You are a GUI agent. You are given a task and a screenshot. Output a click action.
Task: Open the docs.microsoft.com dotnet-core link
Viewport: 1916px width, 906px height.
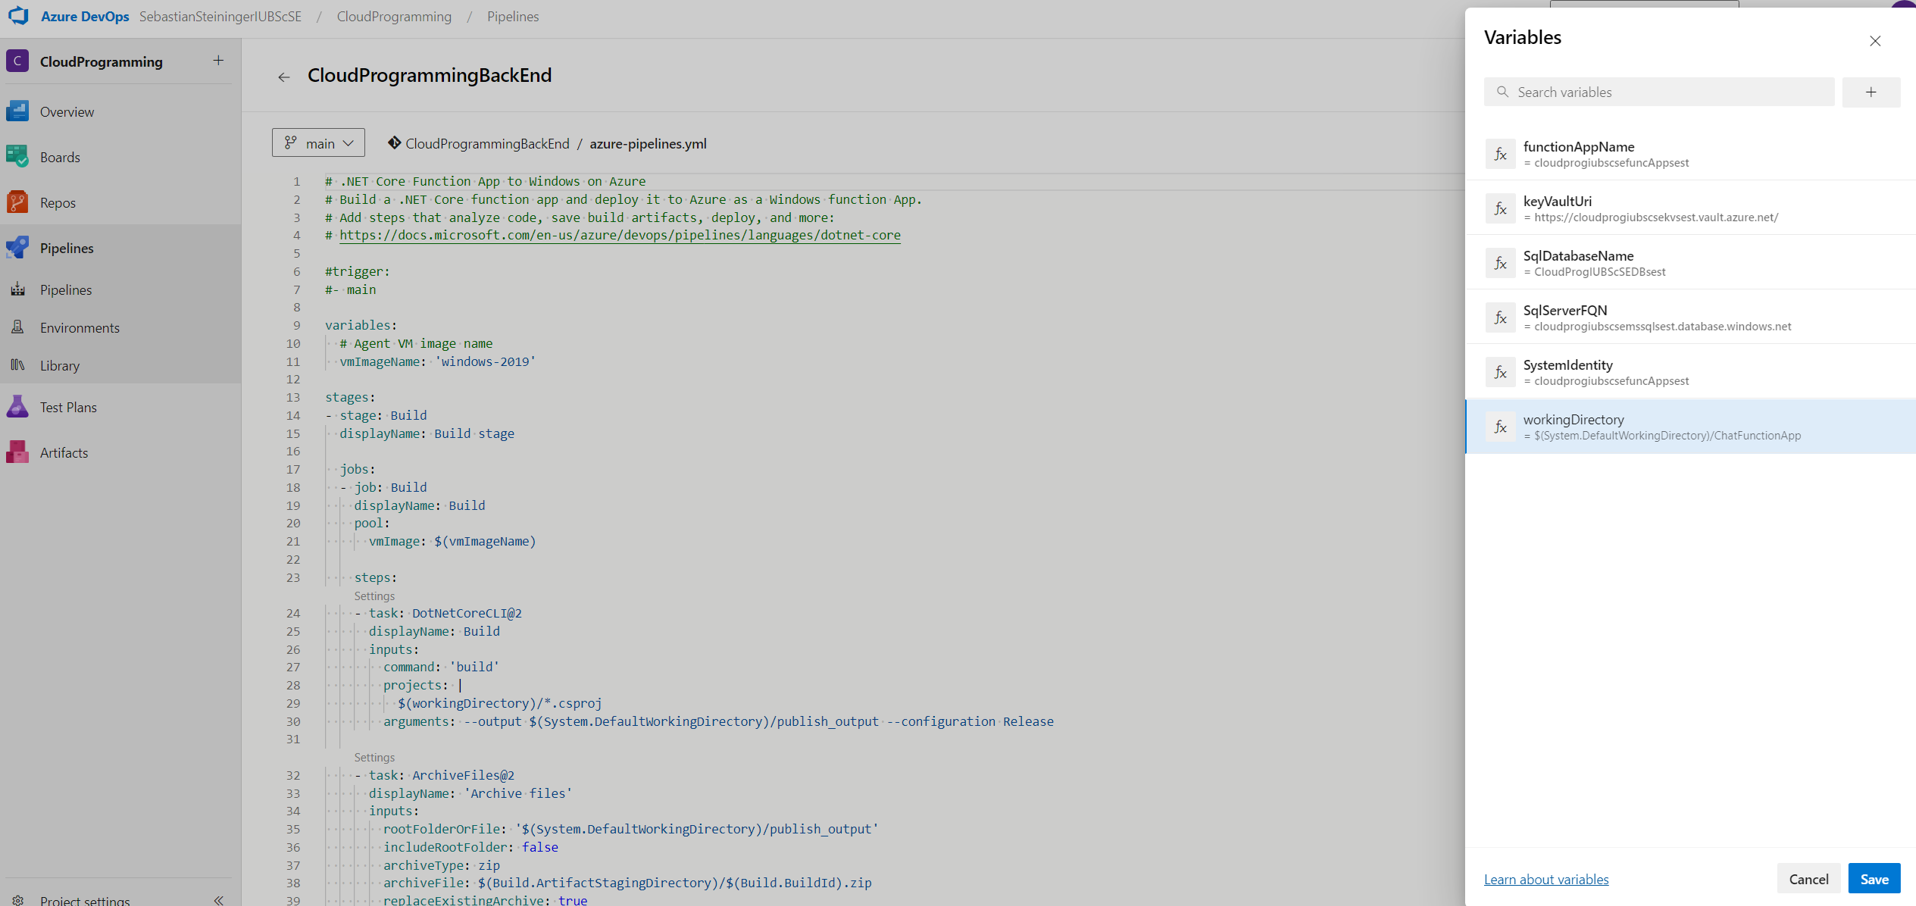click(620, 235)
